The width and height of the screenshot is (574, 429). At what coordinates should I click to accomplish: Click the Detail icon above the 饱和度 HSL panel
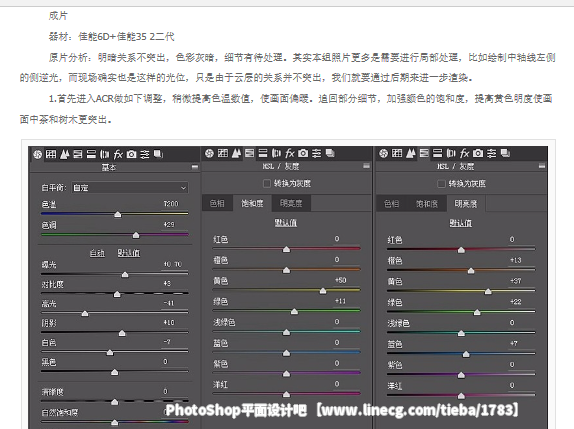pyautogui.click(x=236, y=153)
